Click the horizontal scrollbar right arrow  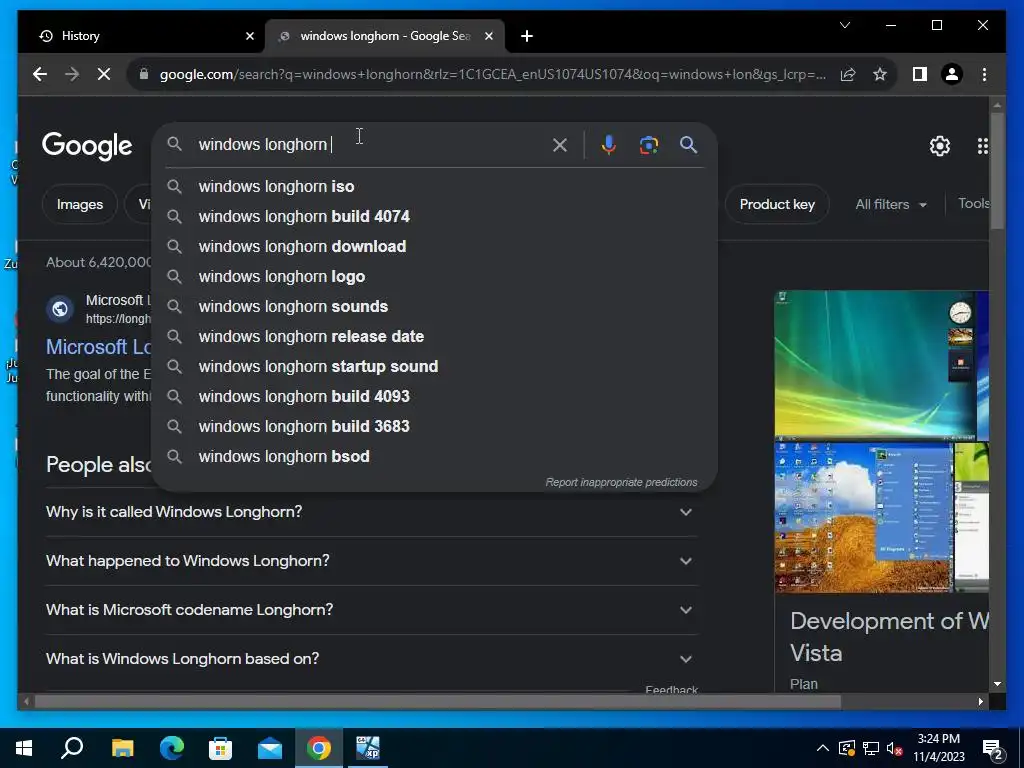coord(980,701)
